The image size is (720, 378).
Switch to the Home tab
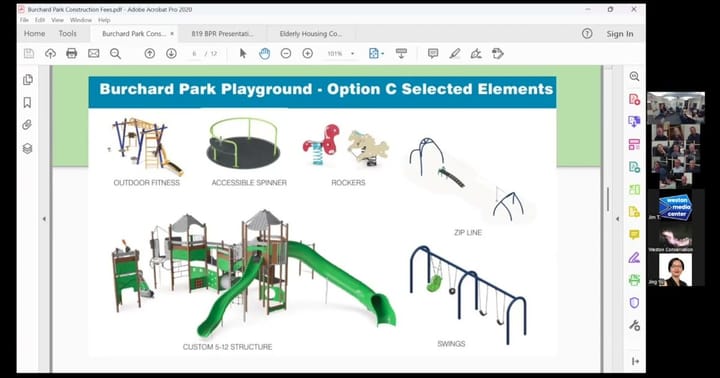pos(34,34)
